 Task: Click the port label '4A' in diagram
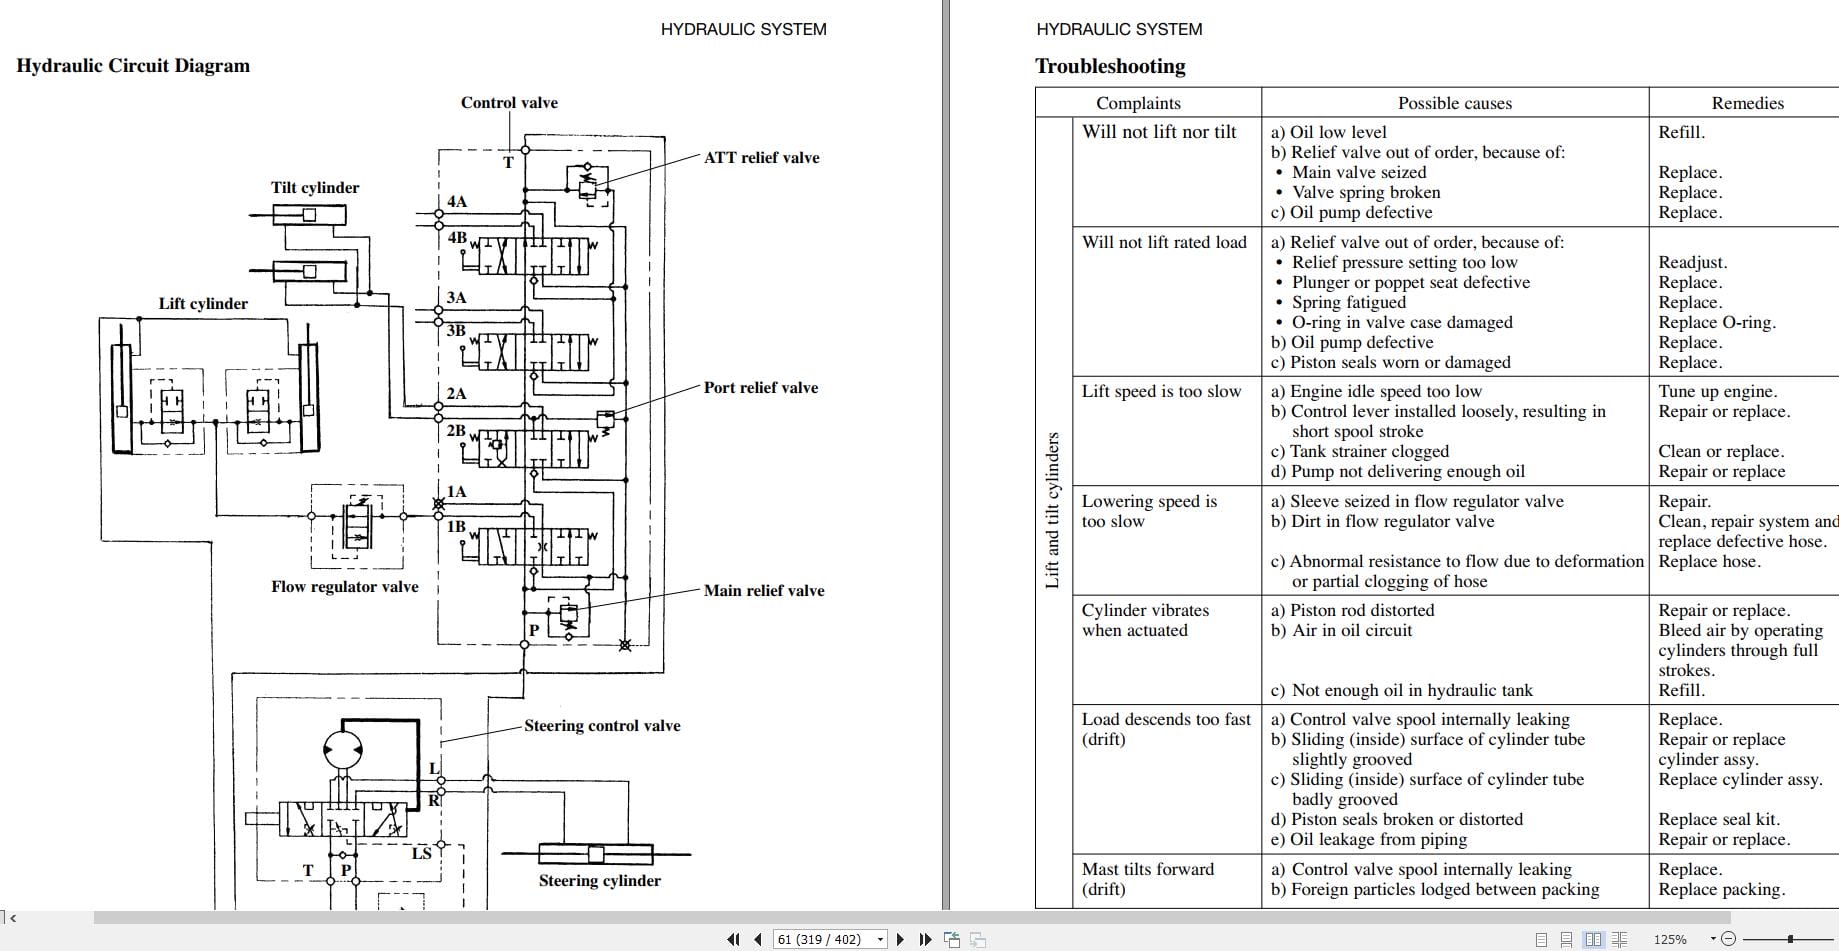click(457, 201)
